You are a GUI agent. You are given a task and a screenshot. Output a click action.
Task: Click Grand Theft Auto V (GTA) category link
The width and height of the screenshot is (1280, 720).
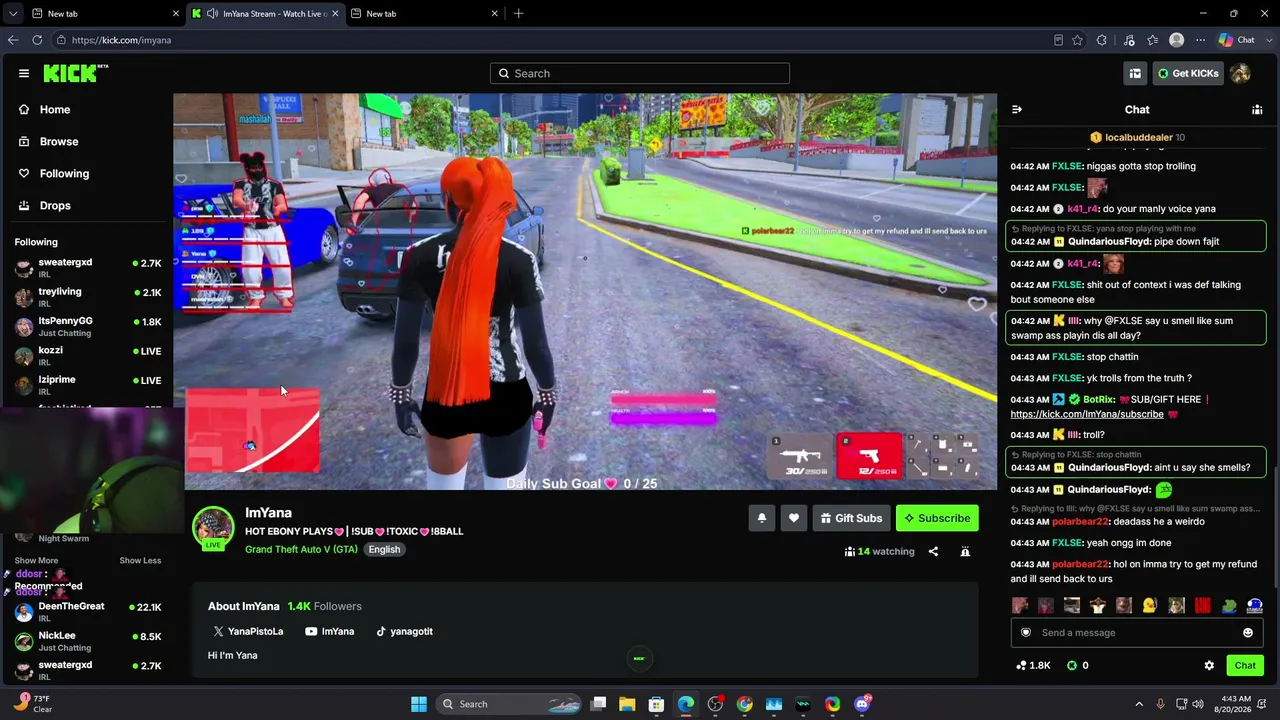click(x=301, y=550)
